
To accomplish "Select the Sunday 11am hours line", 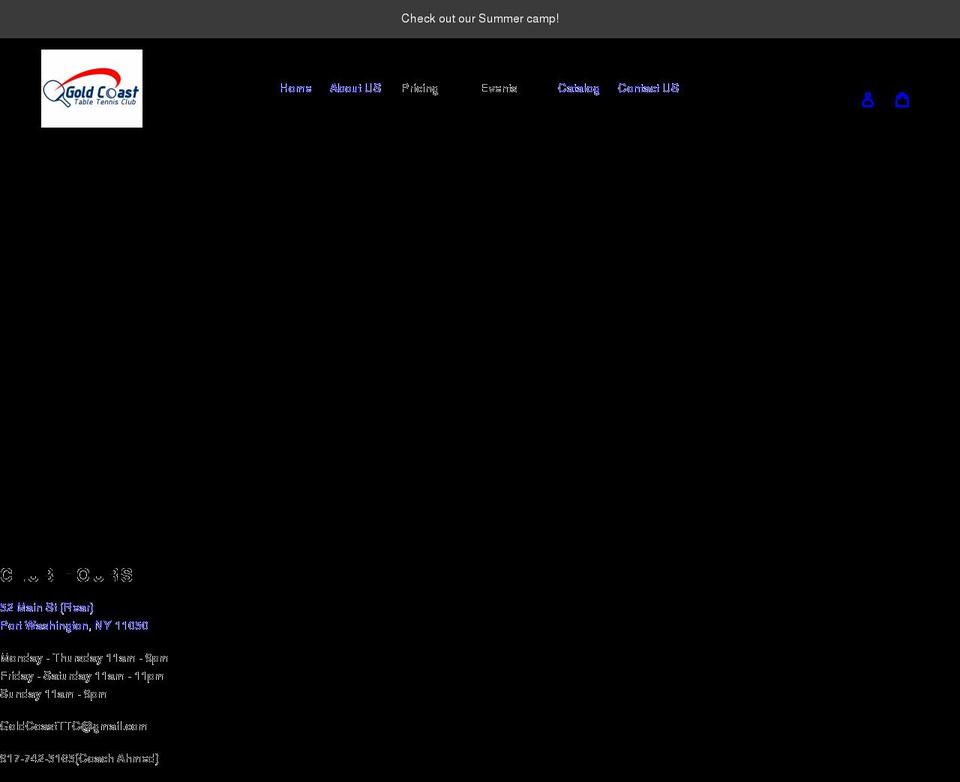I will coord(53,694).
